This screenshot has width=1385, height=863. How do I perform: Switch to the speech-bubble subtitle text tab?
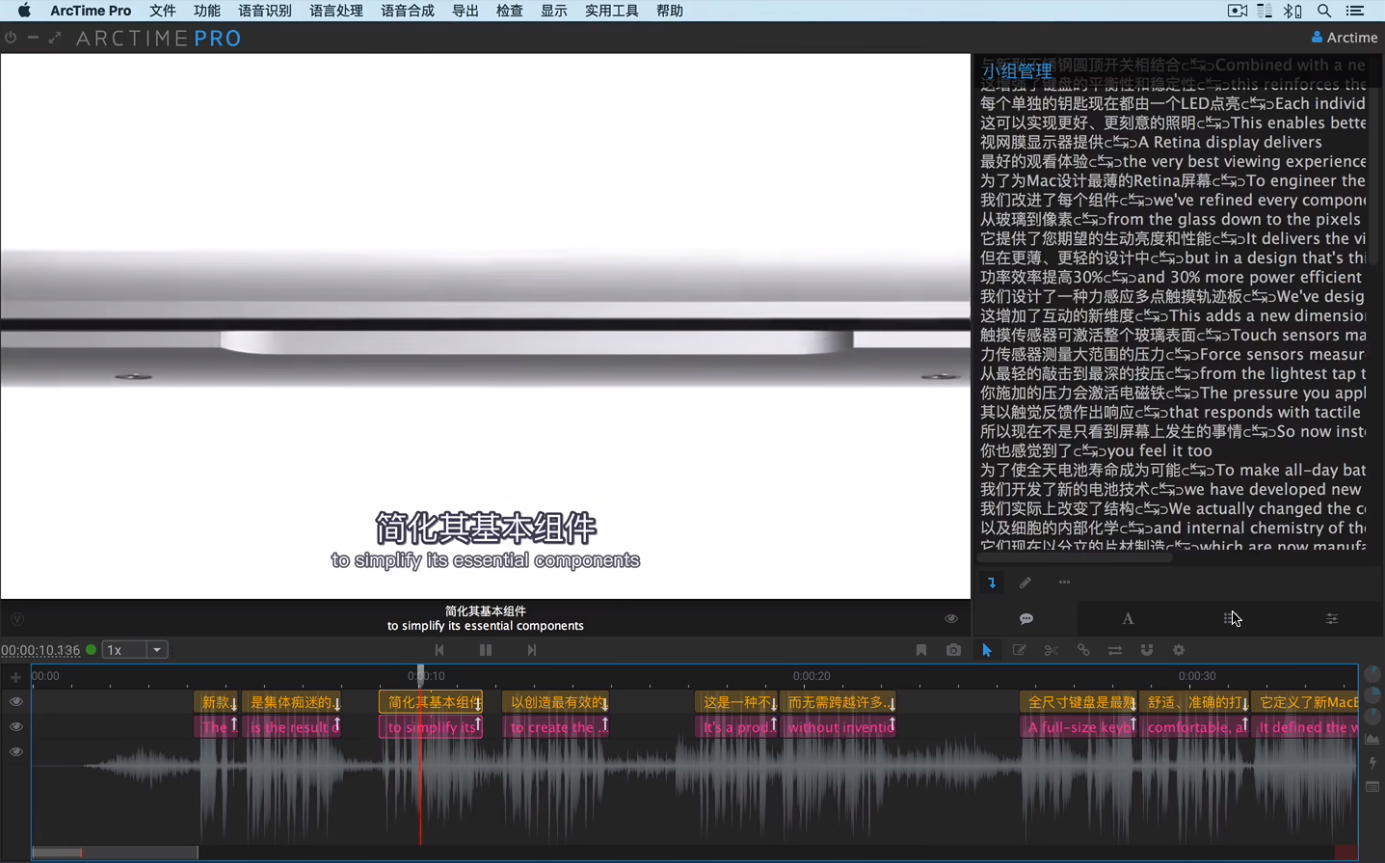coord(1026,619)
